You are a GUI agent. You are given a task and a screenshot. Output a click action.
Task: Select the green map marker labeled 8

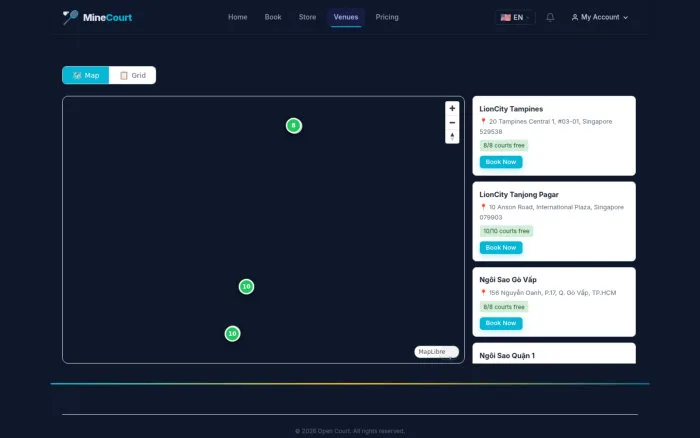click(x=294, y=126)
